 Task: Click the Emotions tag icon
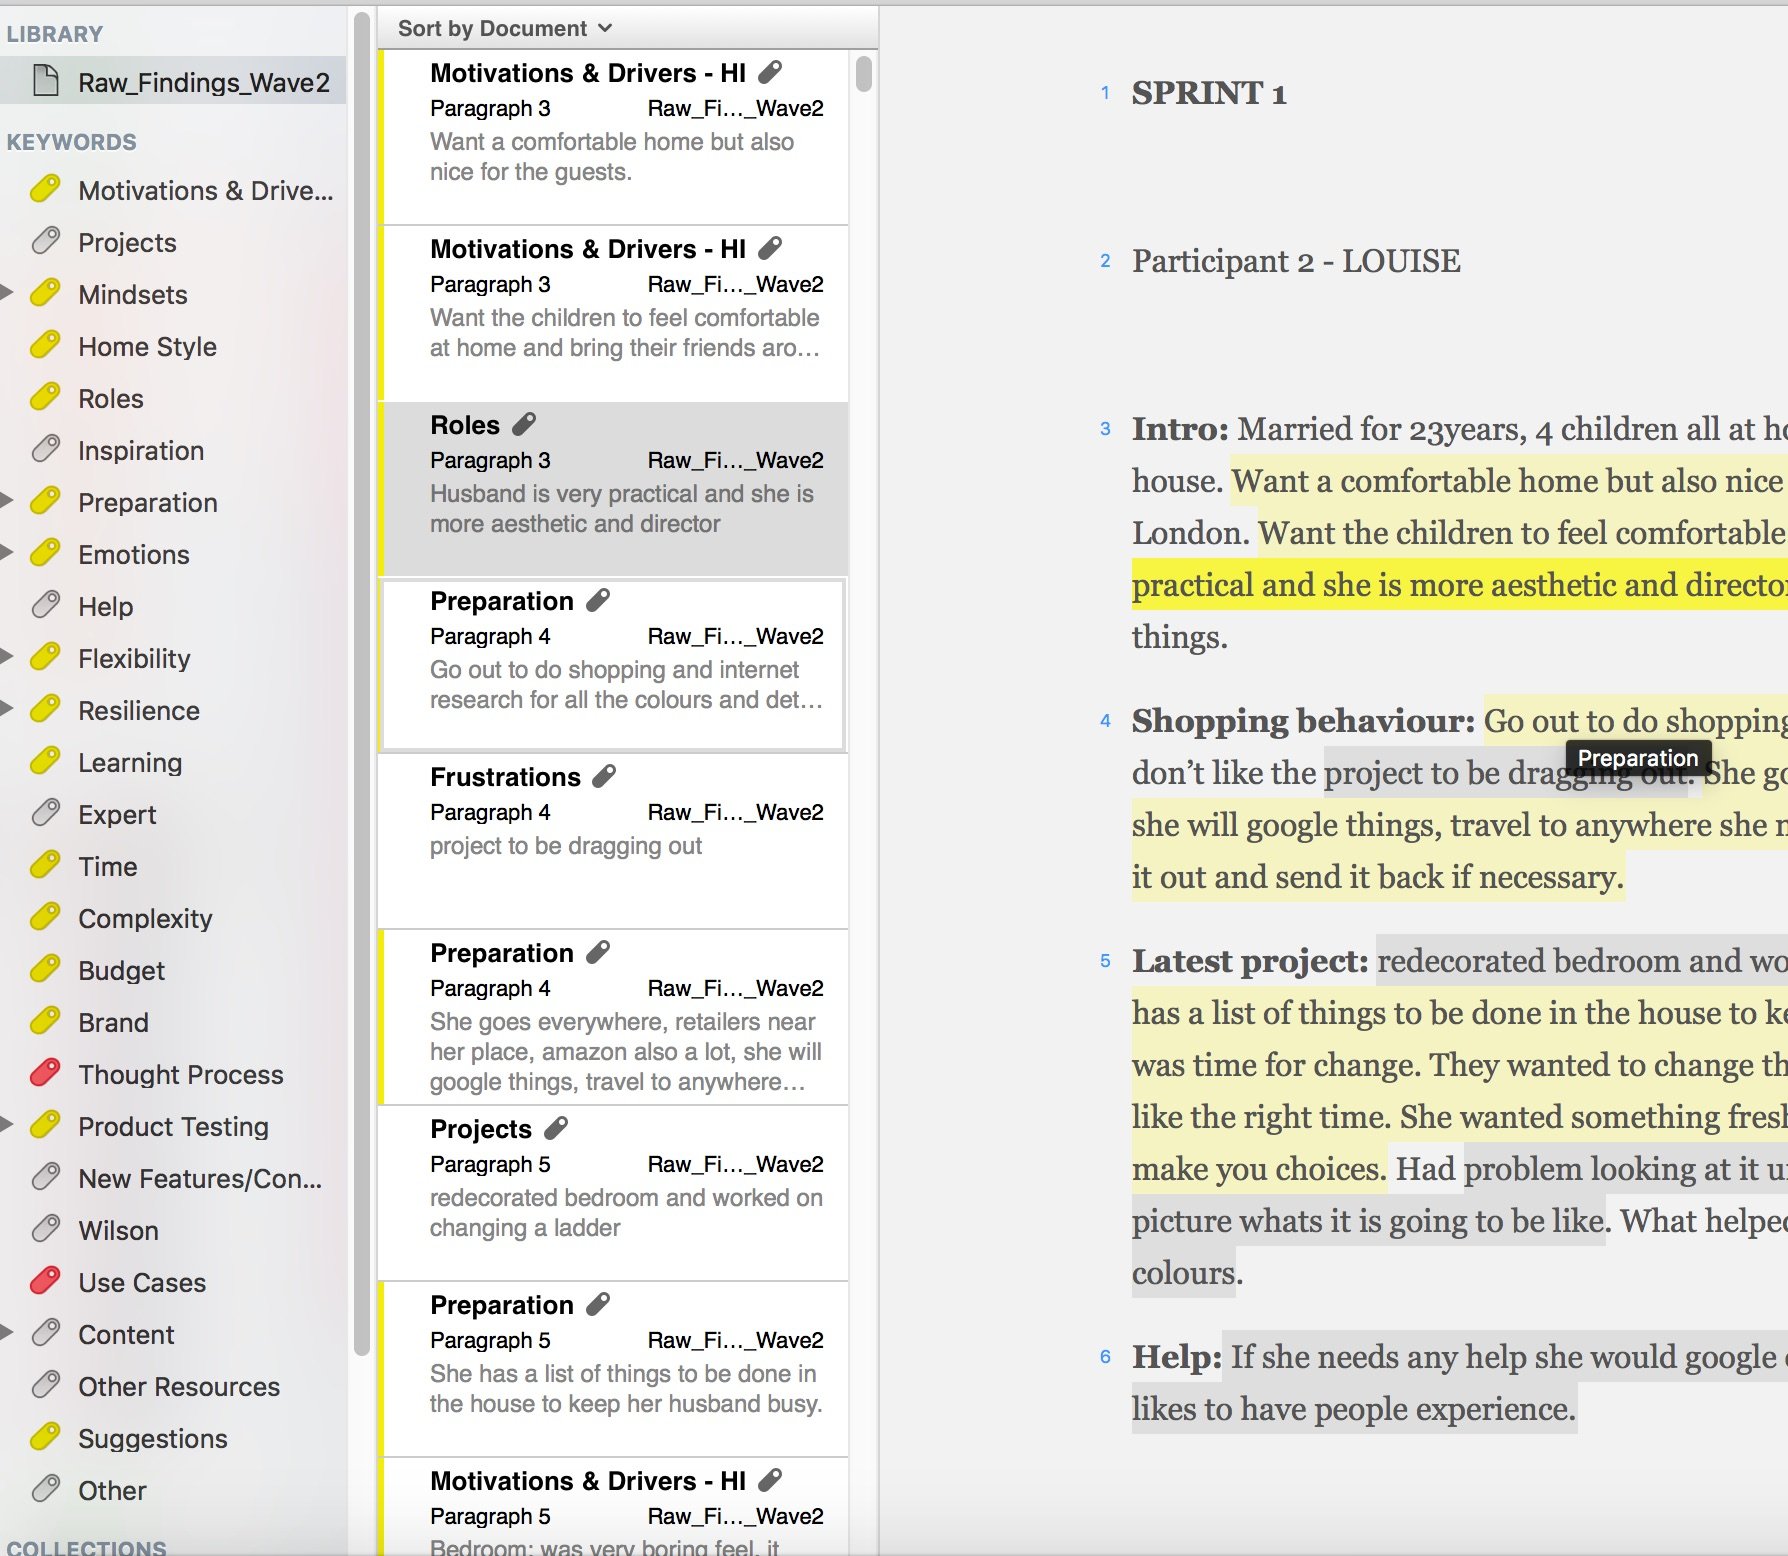(45, 553)
